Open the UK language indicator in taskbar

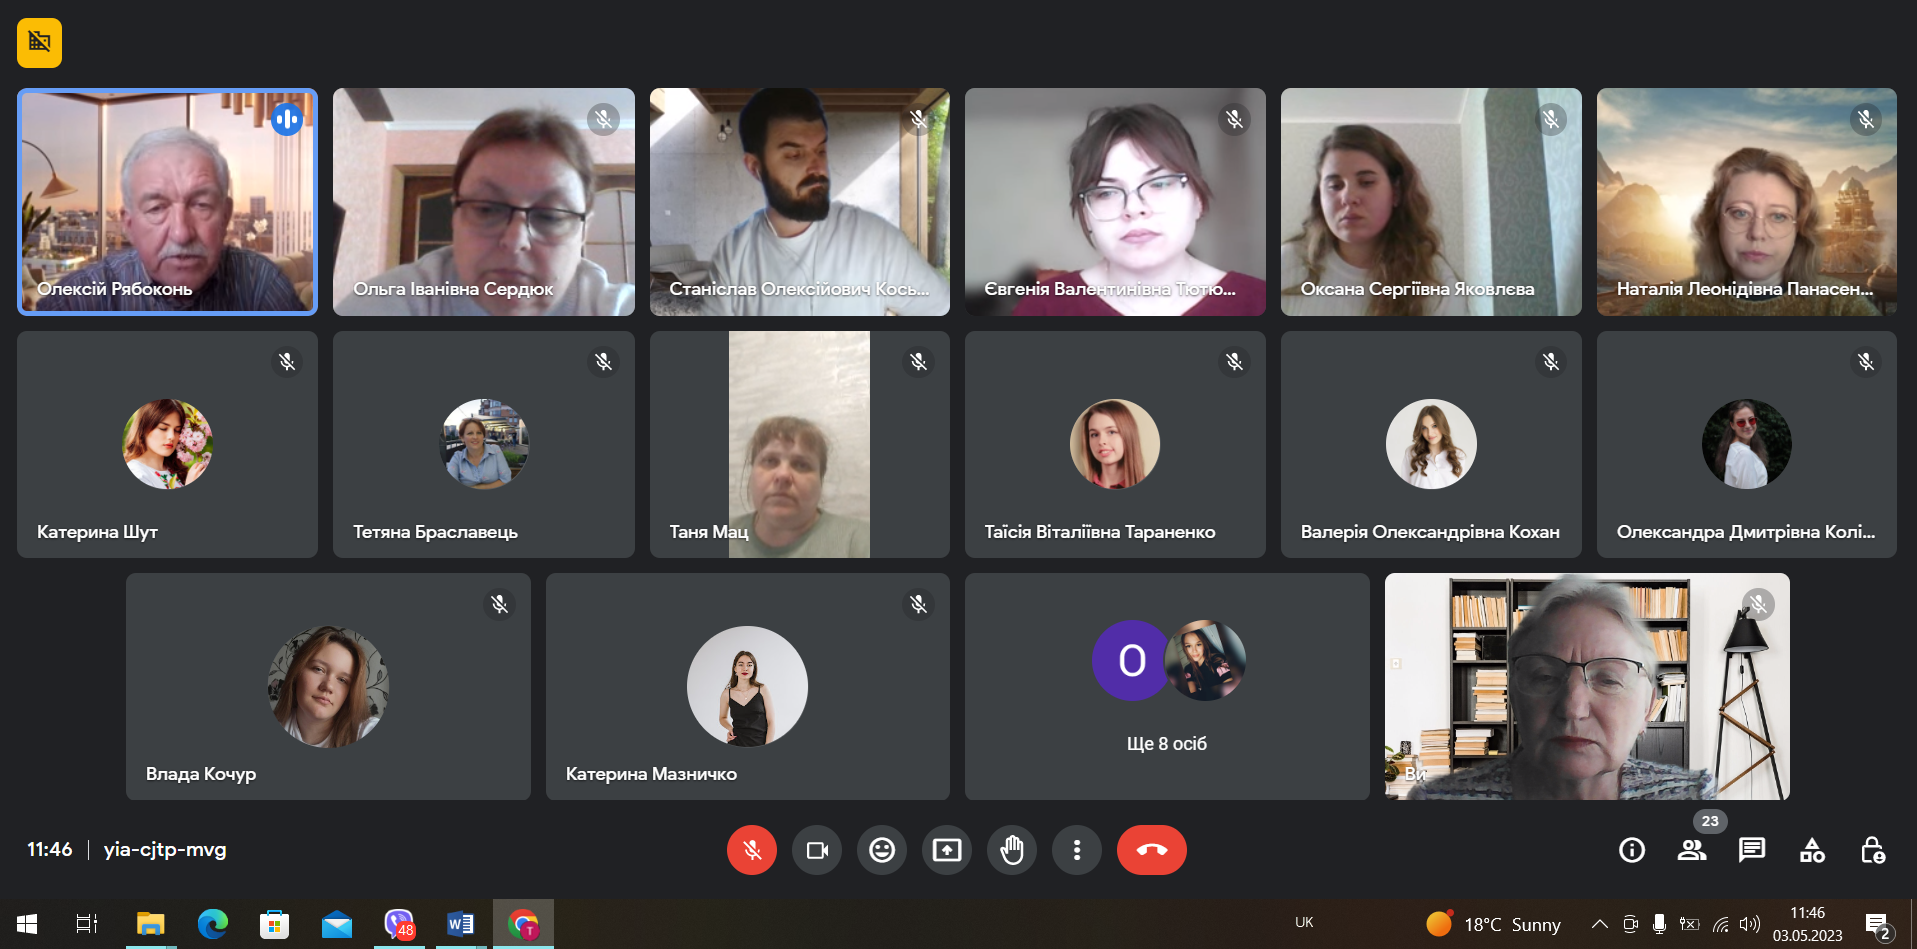(x=1304, y=923)
